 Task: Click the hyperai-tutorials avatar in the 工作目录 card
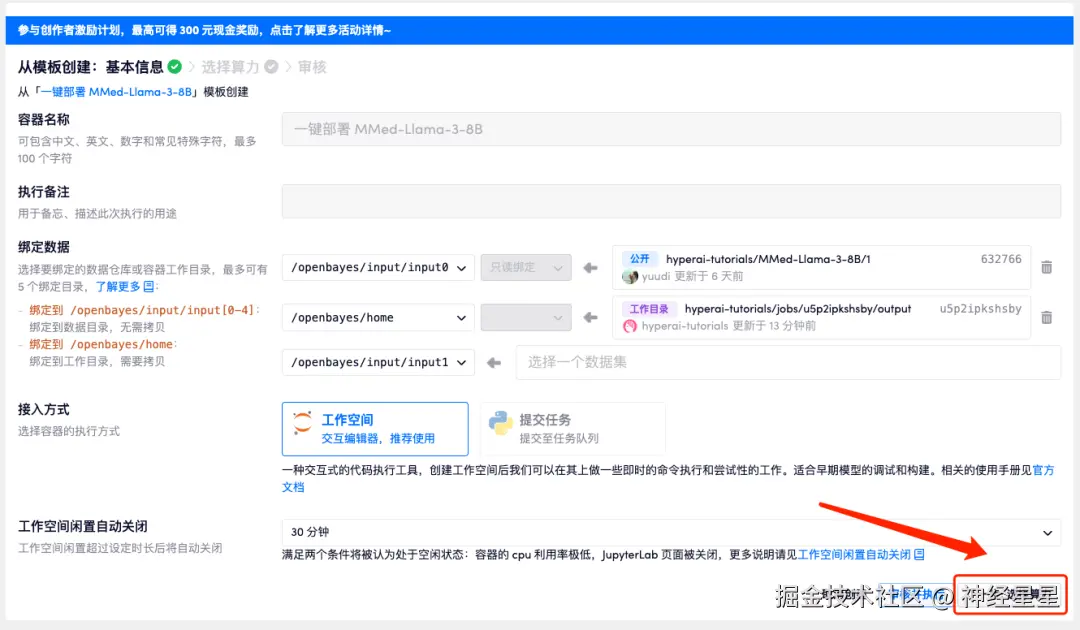pos(630,326)
